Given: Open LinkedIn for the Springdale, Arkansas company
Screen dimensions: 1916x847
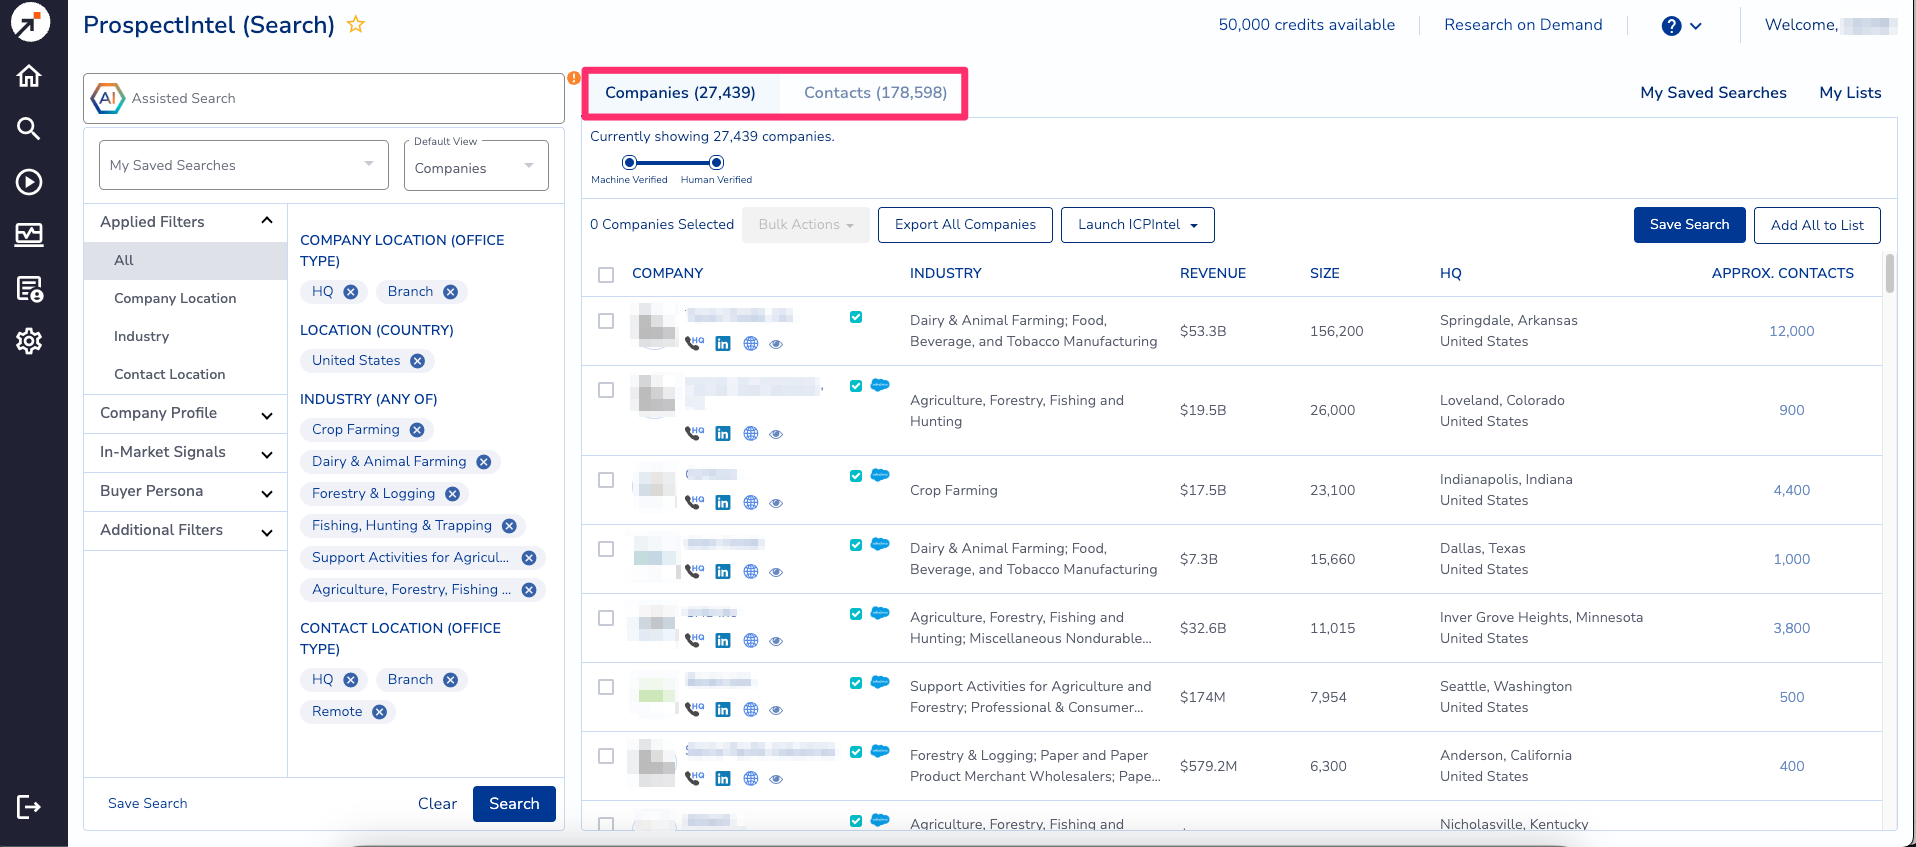Looking at the screenshot, I should click(x=723, y=344).
